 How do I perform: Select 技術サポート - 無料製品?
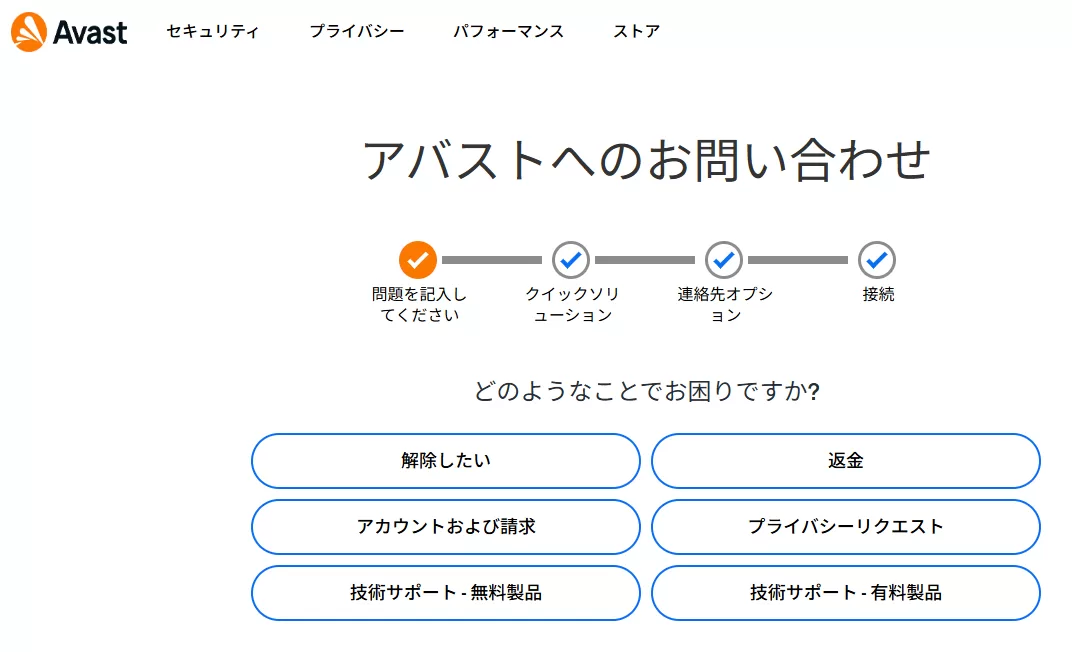(446, 593)
